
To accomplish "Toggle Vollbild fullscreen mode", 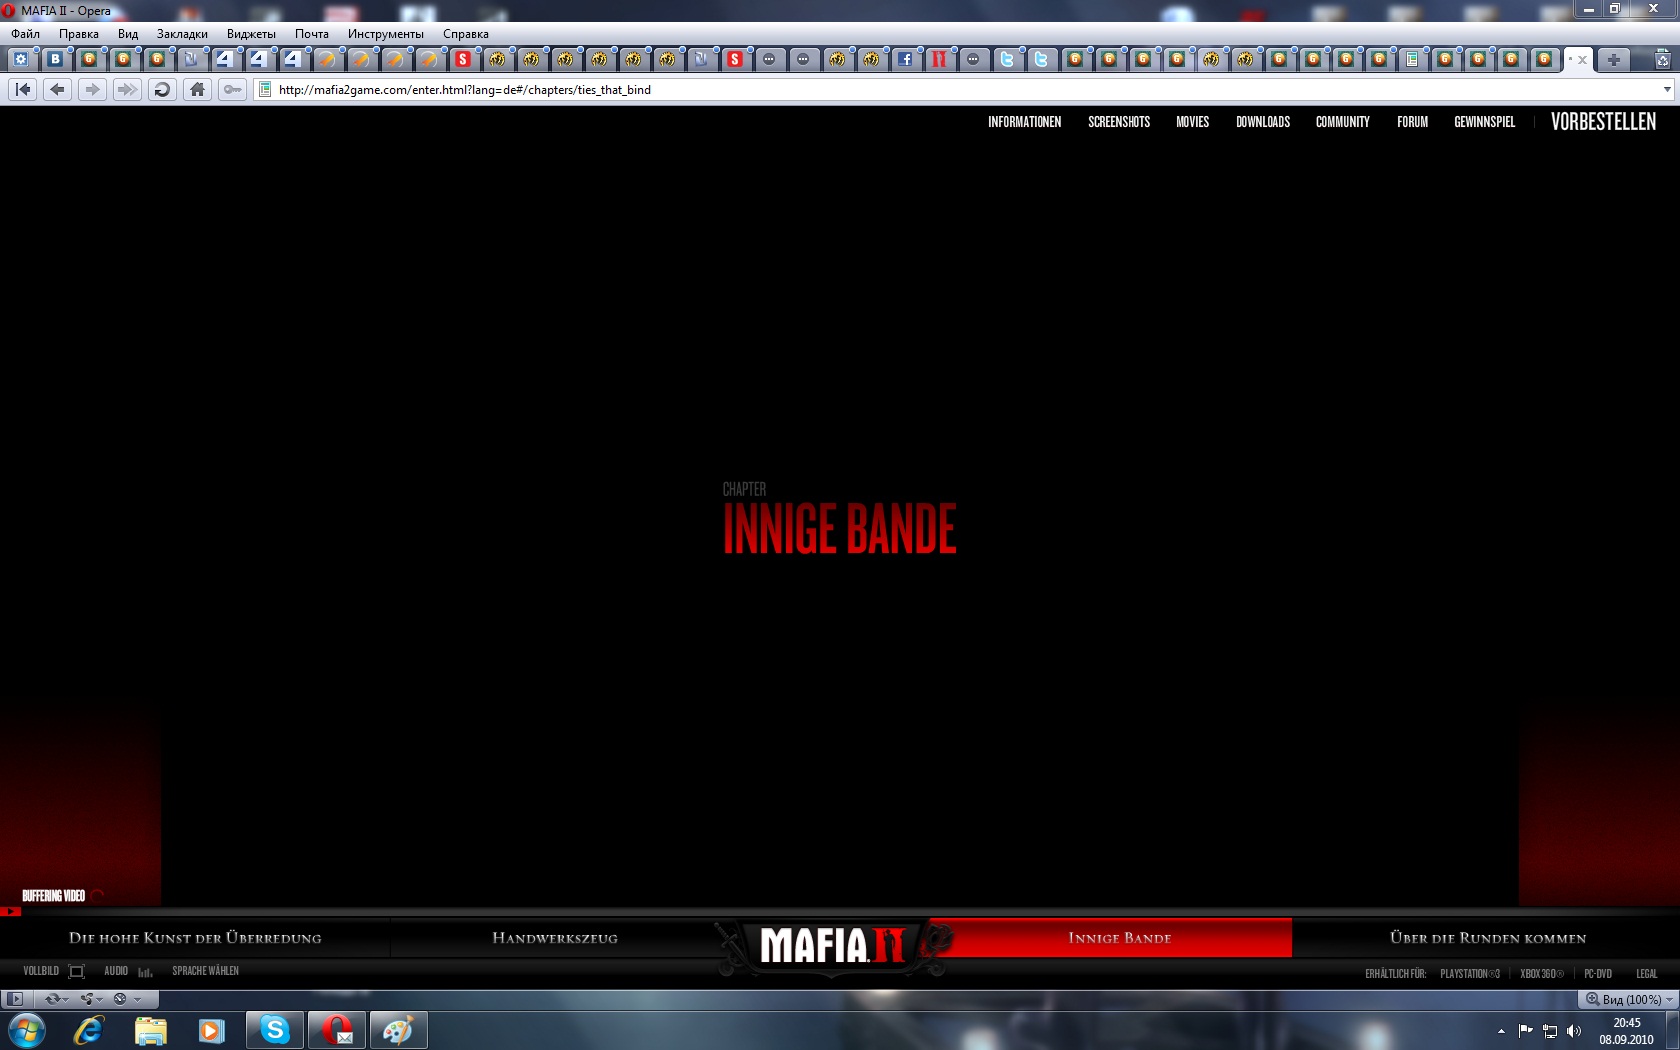I will click(x=54, y=971).
